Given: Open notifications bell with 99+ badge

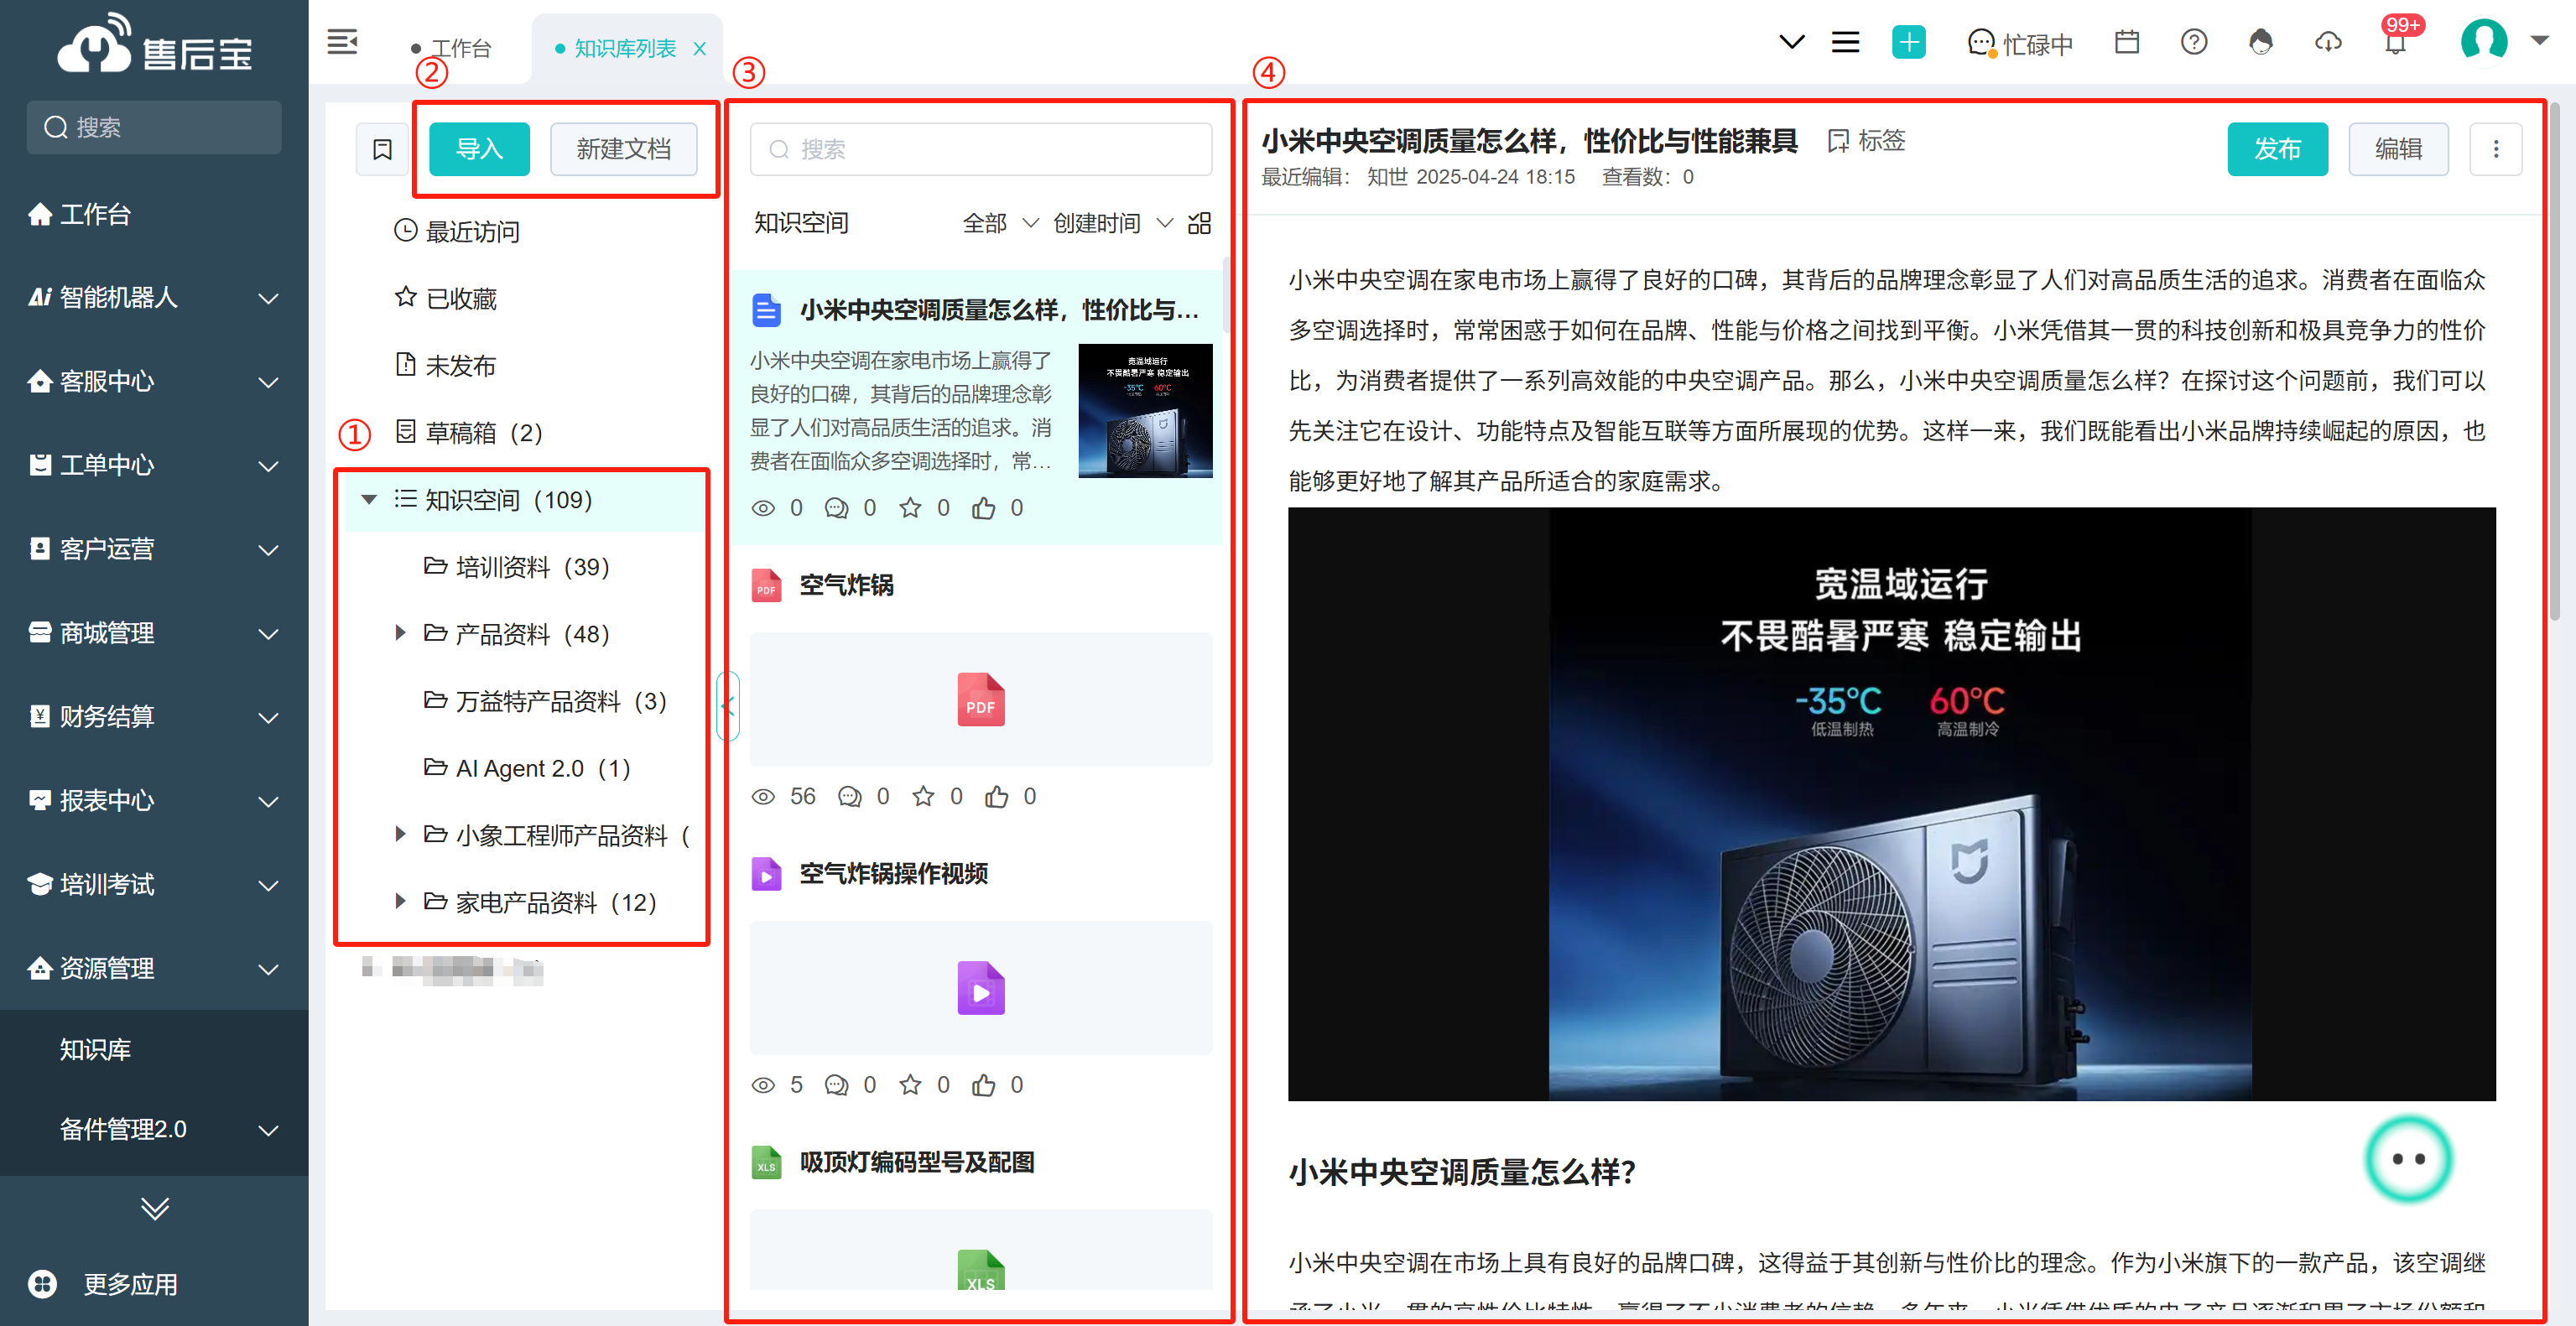Looking at the screenshot, I should [x=2396, y=40].
